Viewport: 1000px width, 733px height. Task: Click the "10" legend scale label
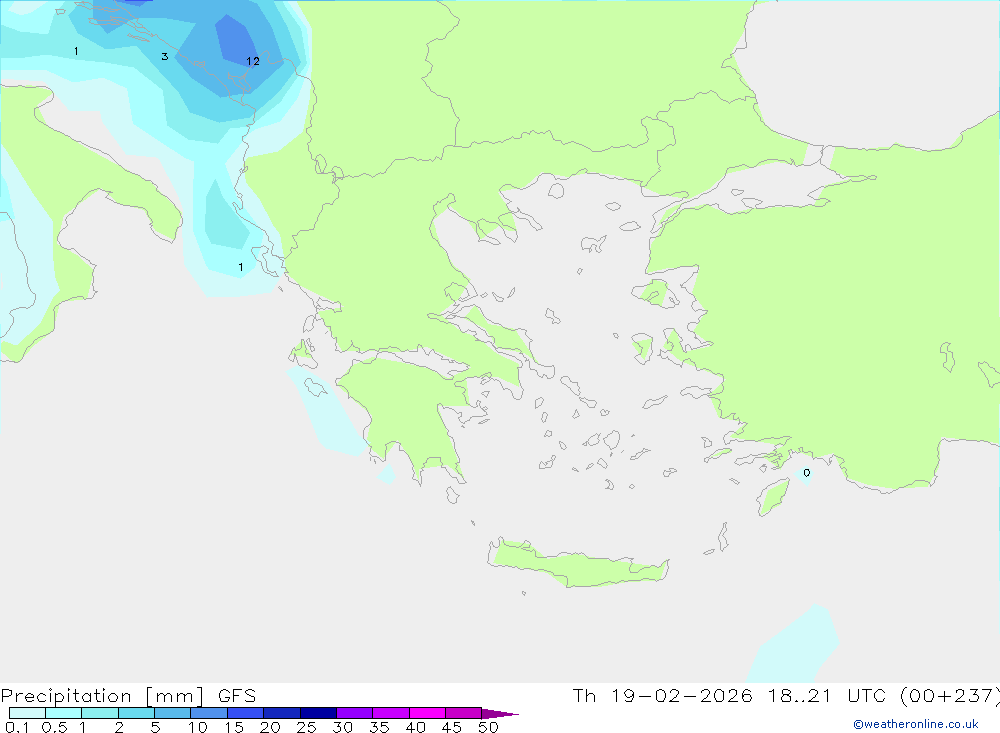[x=198, y=727]
